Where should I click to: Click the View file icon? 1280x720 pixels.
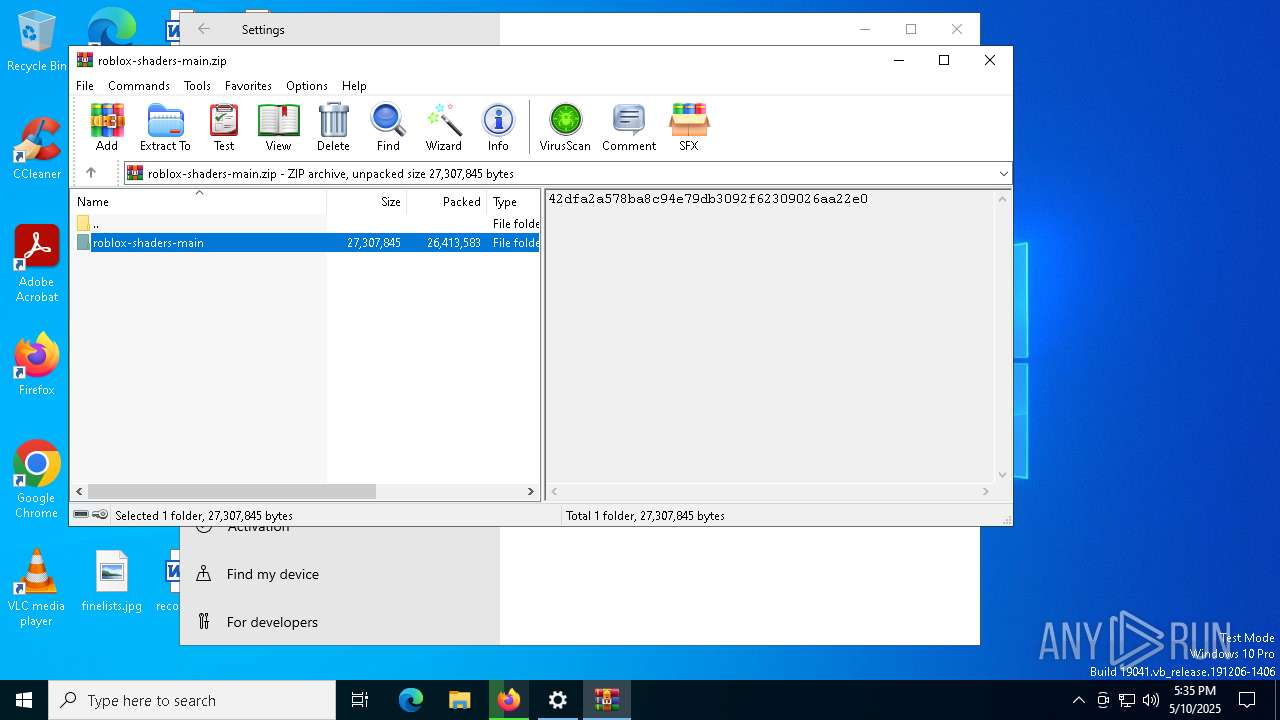278,127
